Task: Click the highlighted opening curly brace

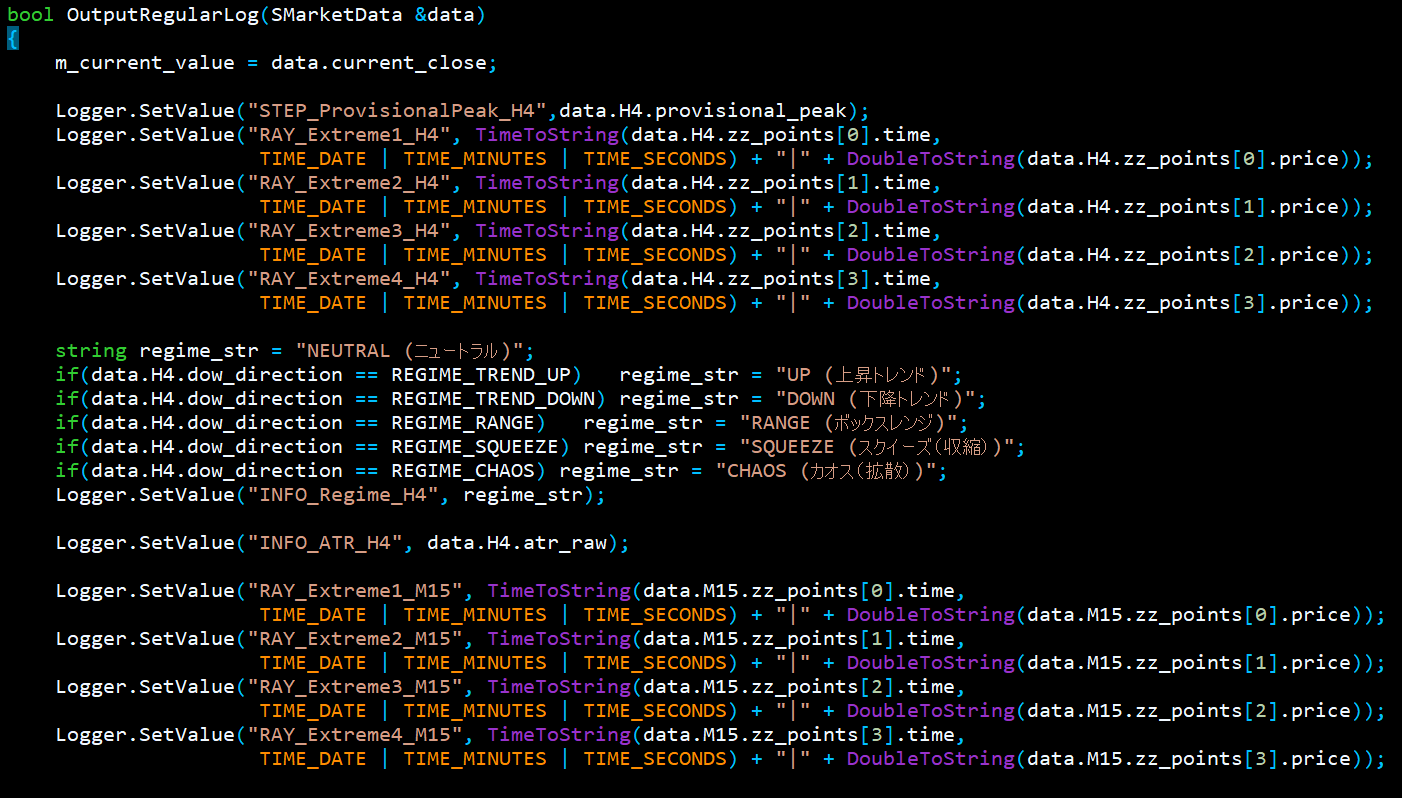Action: pyautogui.click(x=12, y=39)
